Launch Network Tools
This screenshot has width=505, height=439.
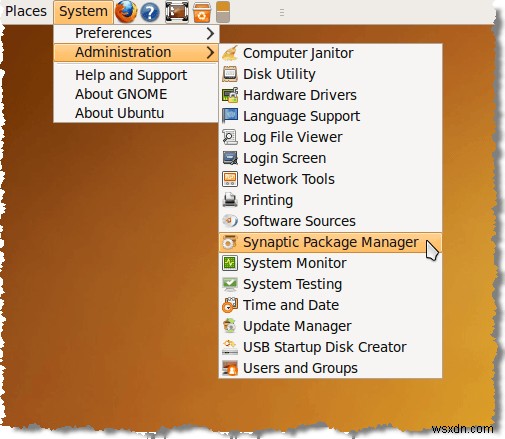click(330, 179)
